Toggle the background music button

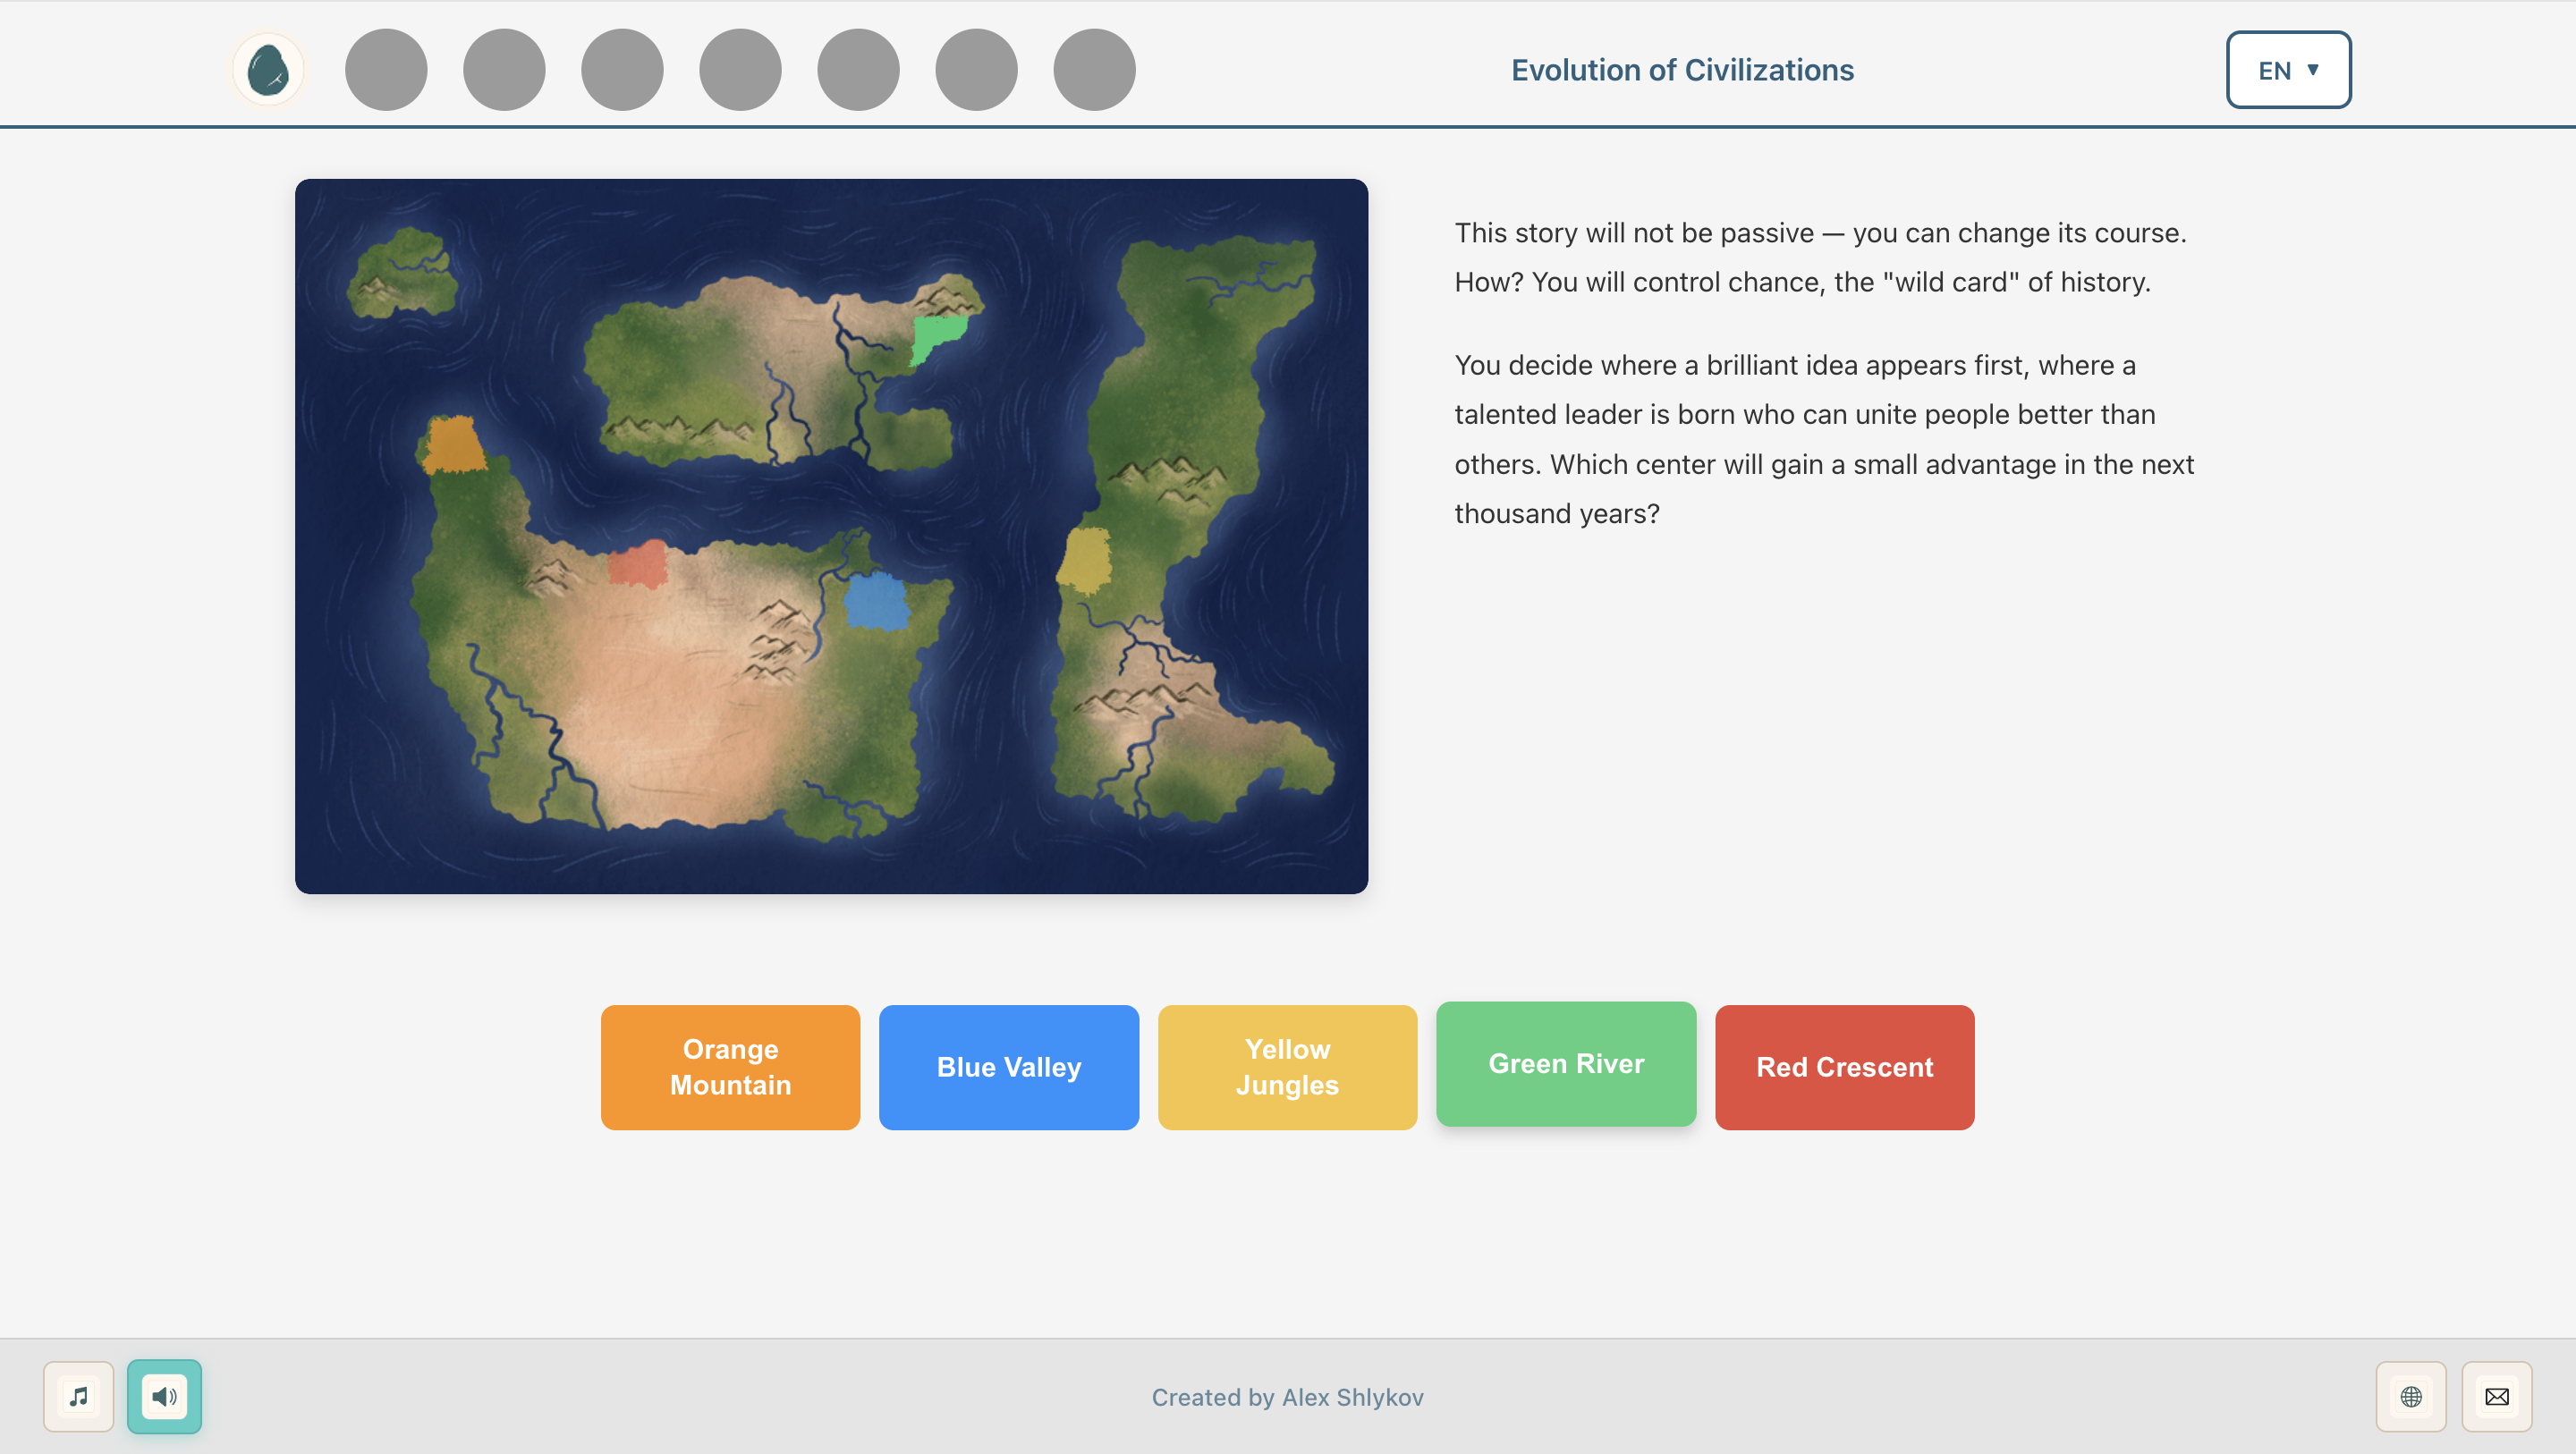coord(78,1396)
